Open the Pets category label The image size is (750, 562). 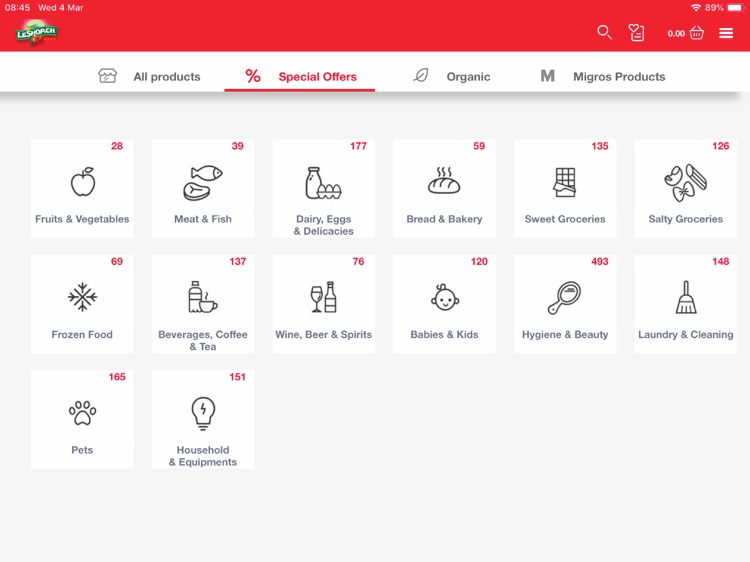[82, 450]
